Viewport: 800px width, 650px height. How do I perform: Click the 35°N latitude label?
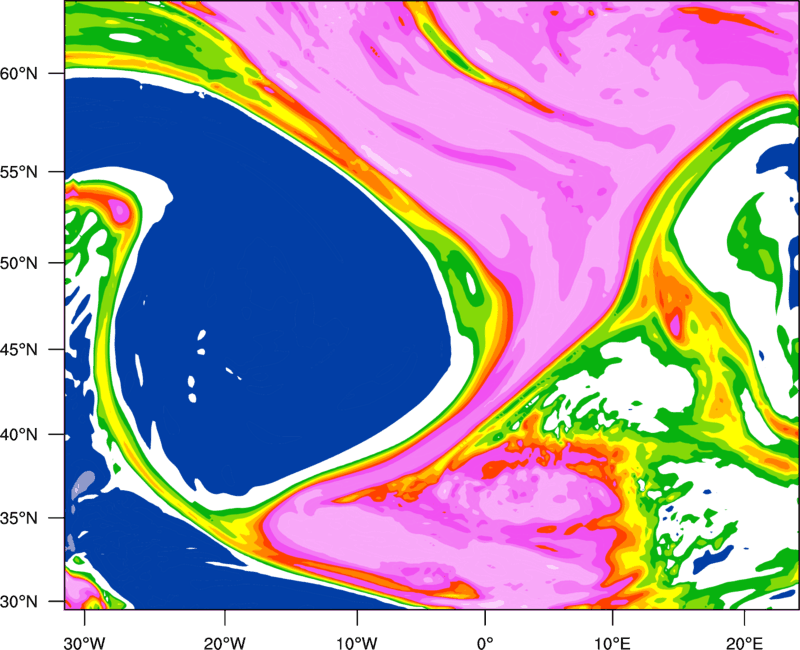(19, 518)
